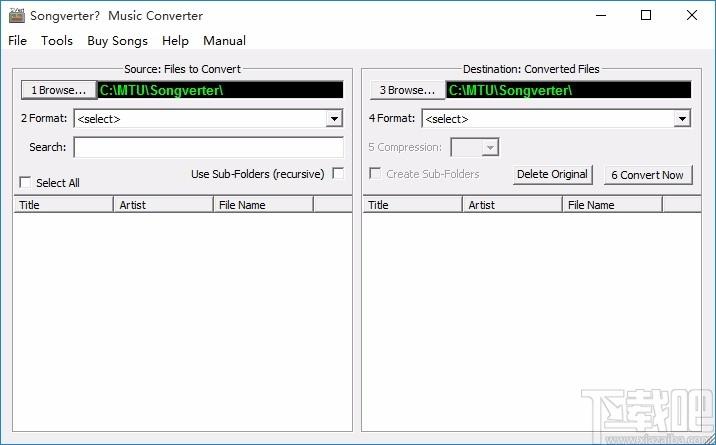
Task: Open the Manual menu
Action: click(224, 41)
